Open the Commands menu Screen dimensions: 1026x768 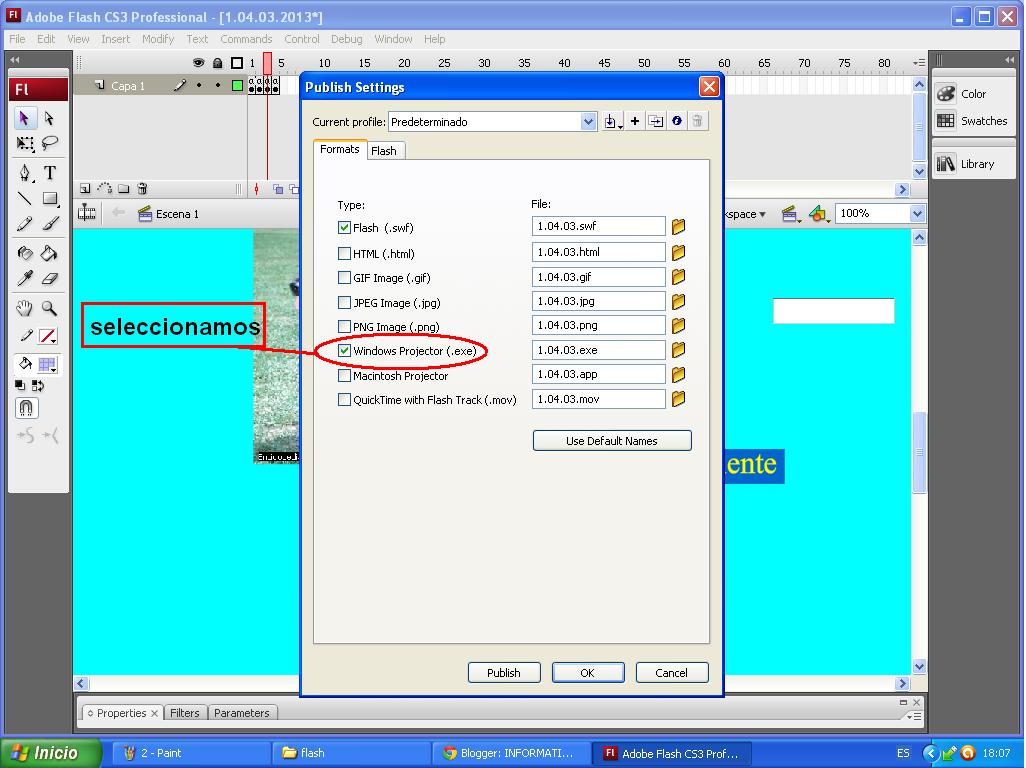click(x=246, y=39)
